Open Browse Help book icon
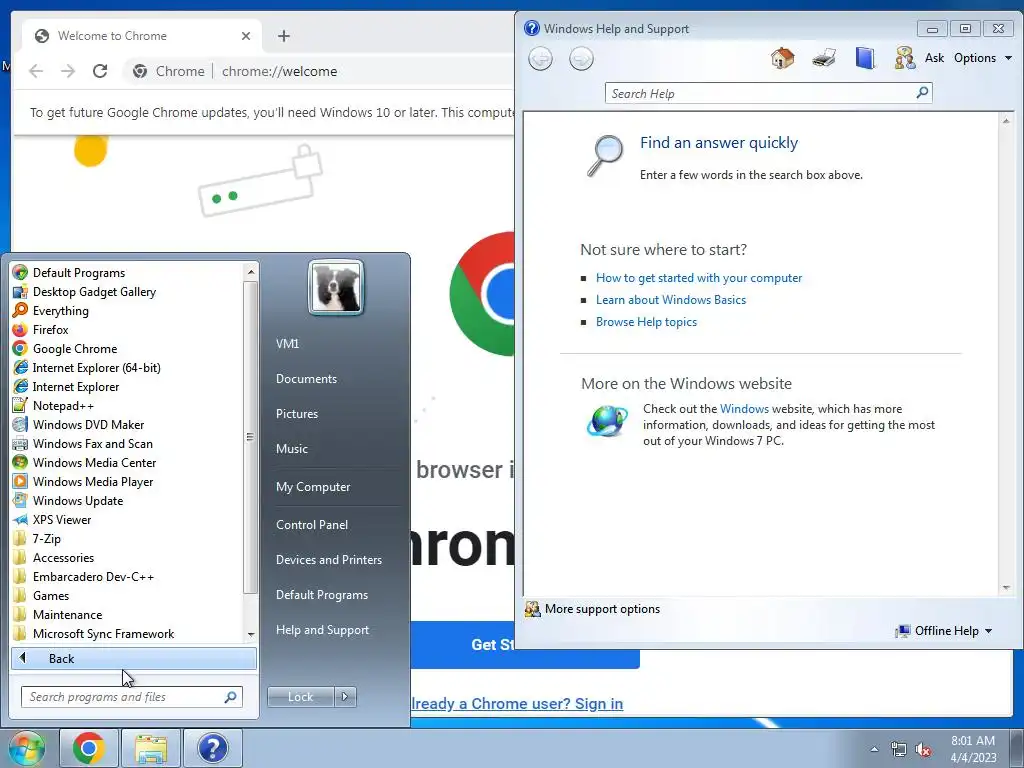 coord(865,58)
